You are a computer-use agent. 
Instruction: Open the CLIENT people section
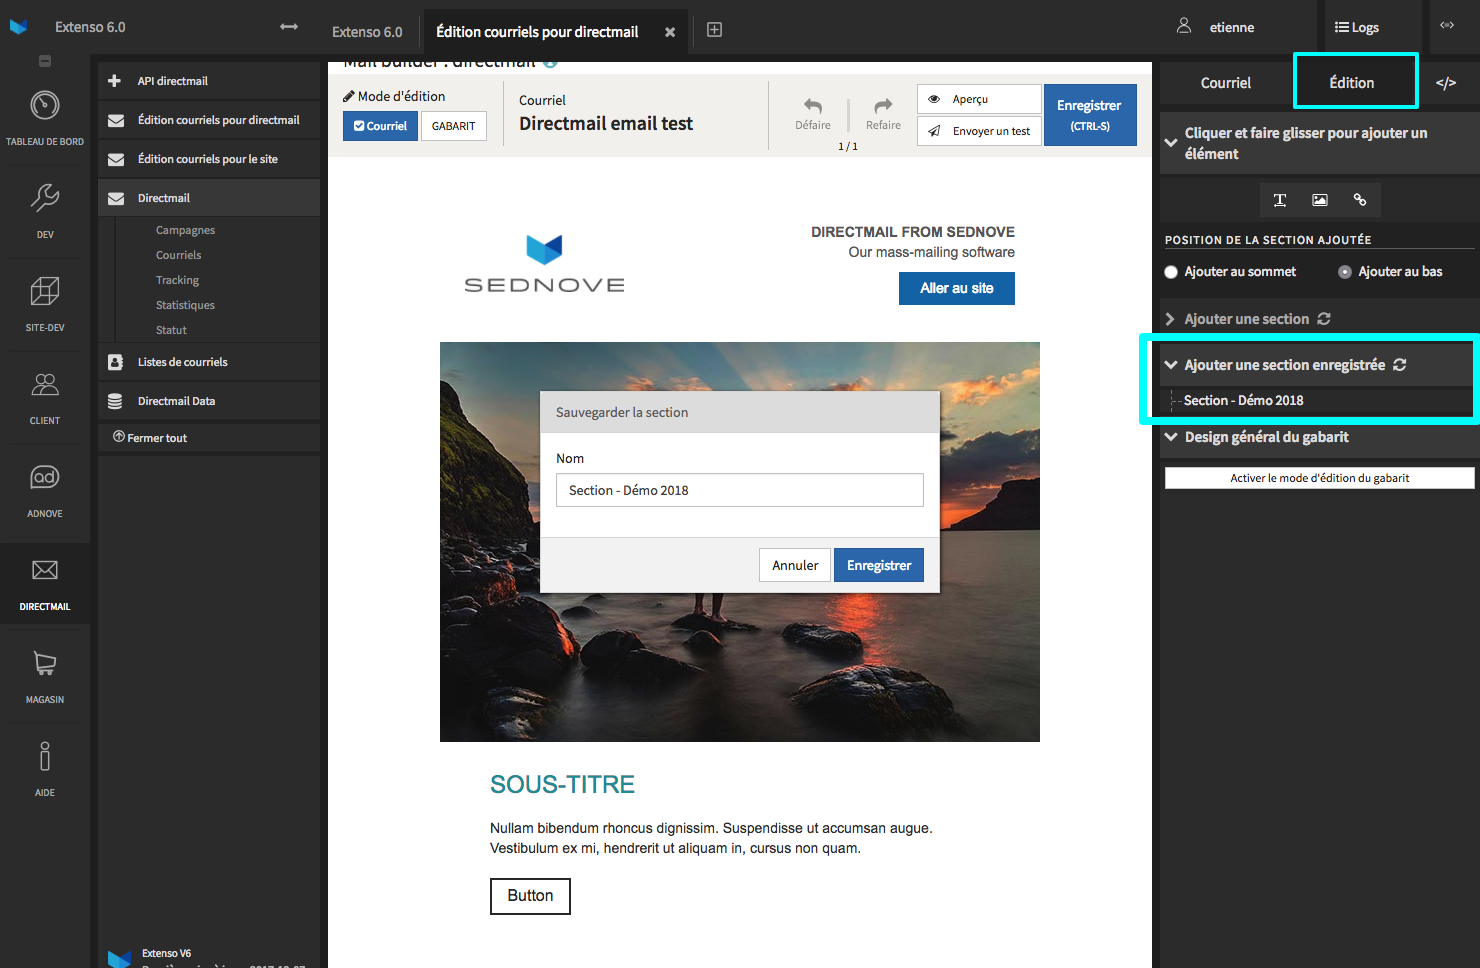[45, 397]
